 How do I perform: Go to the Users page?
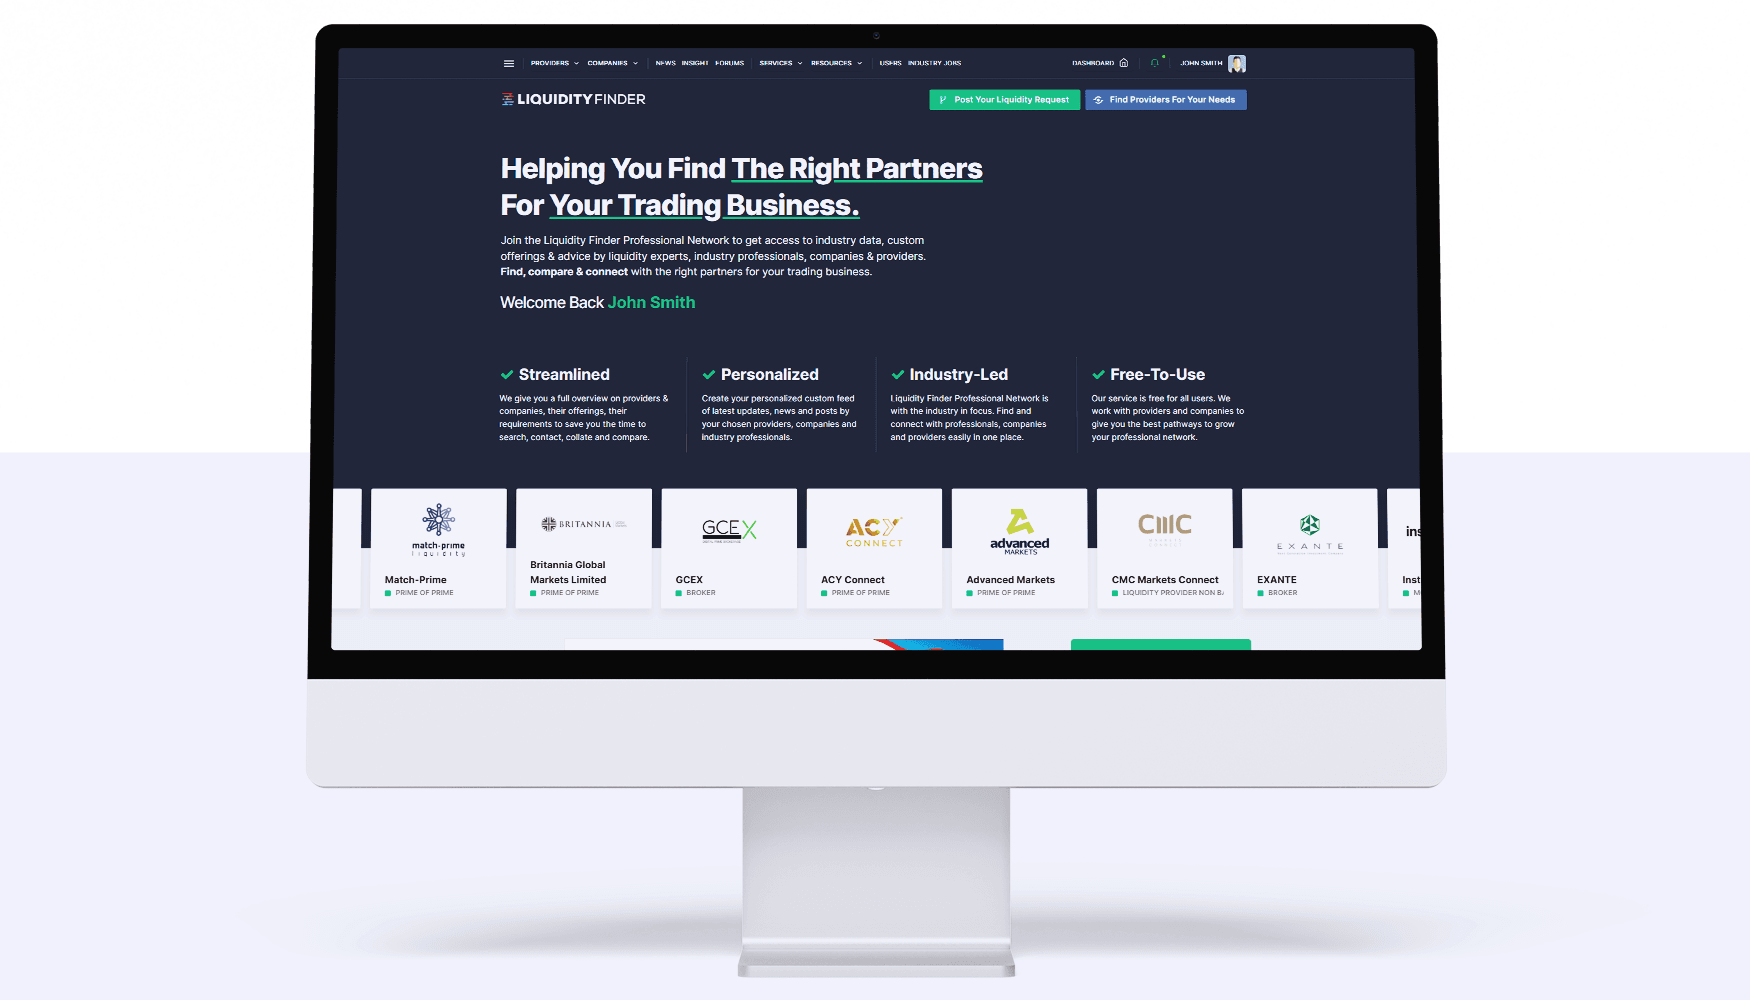pyautogui.click(x=891, y=63)
